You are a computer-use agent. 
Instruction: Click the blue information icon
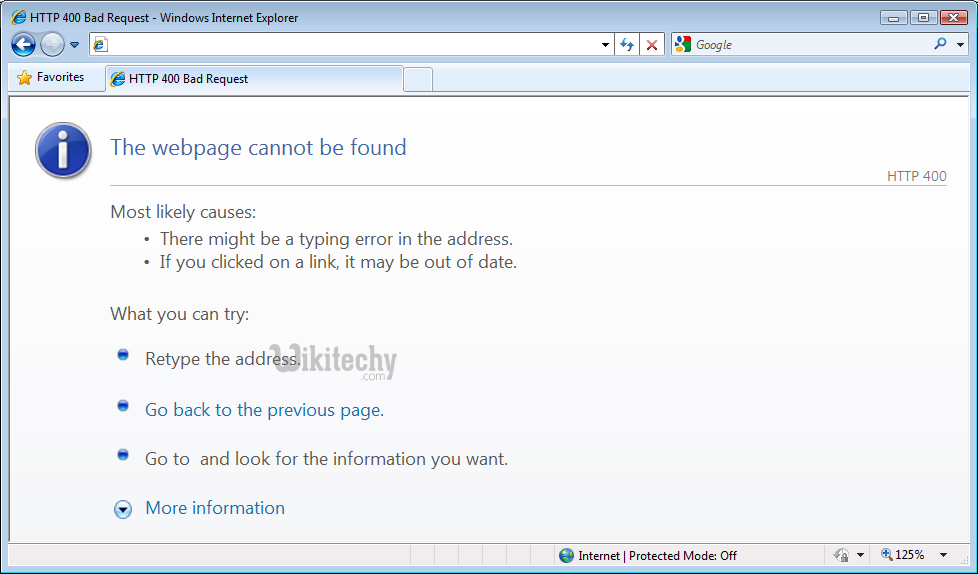point(63,150)
